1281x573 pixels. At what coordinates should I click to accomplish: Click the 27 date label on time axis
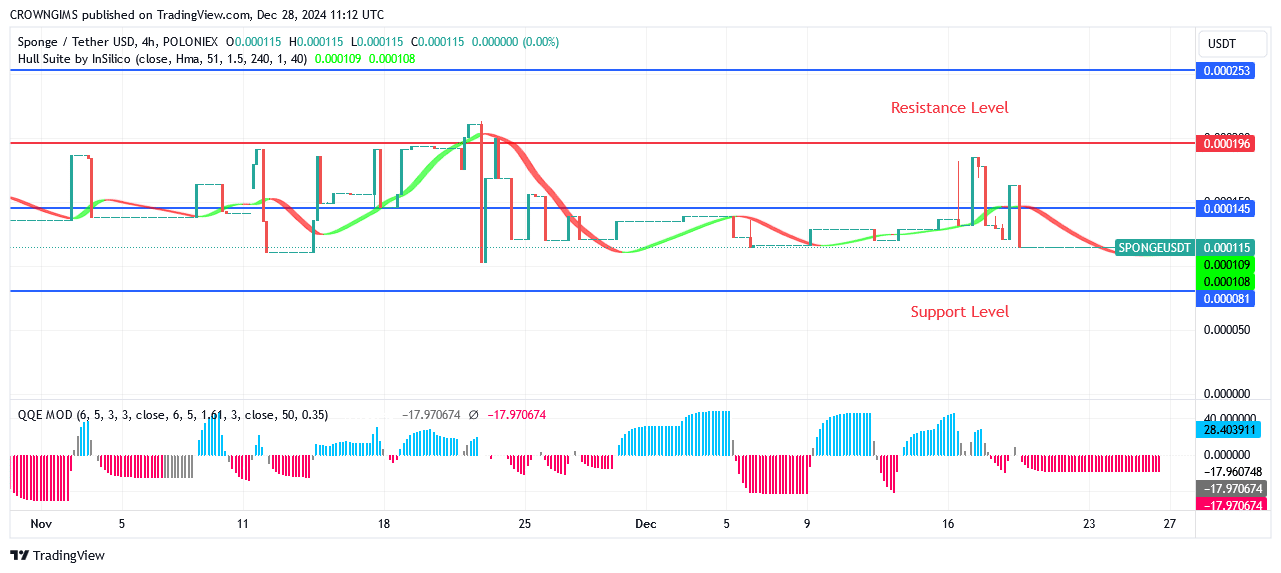pos(1170,524)
